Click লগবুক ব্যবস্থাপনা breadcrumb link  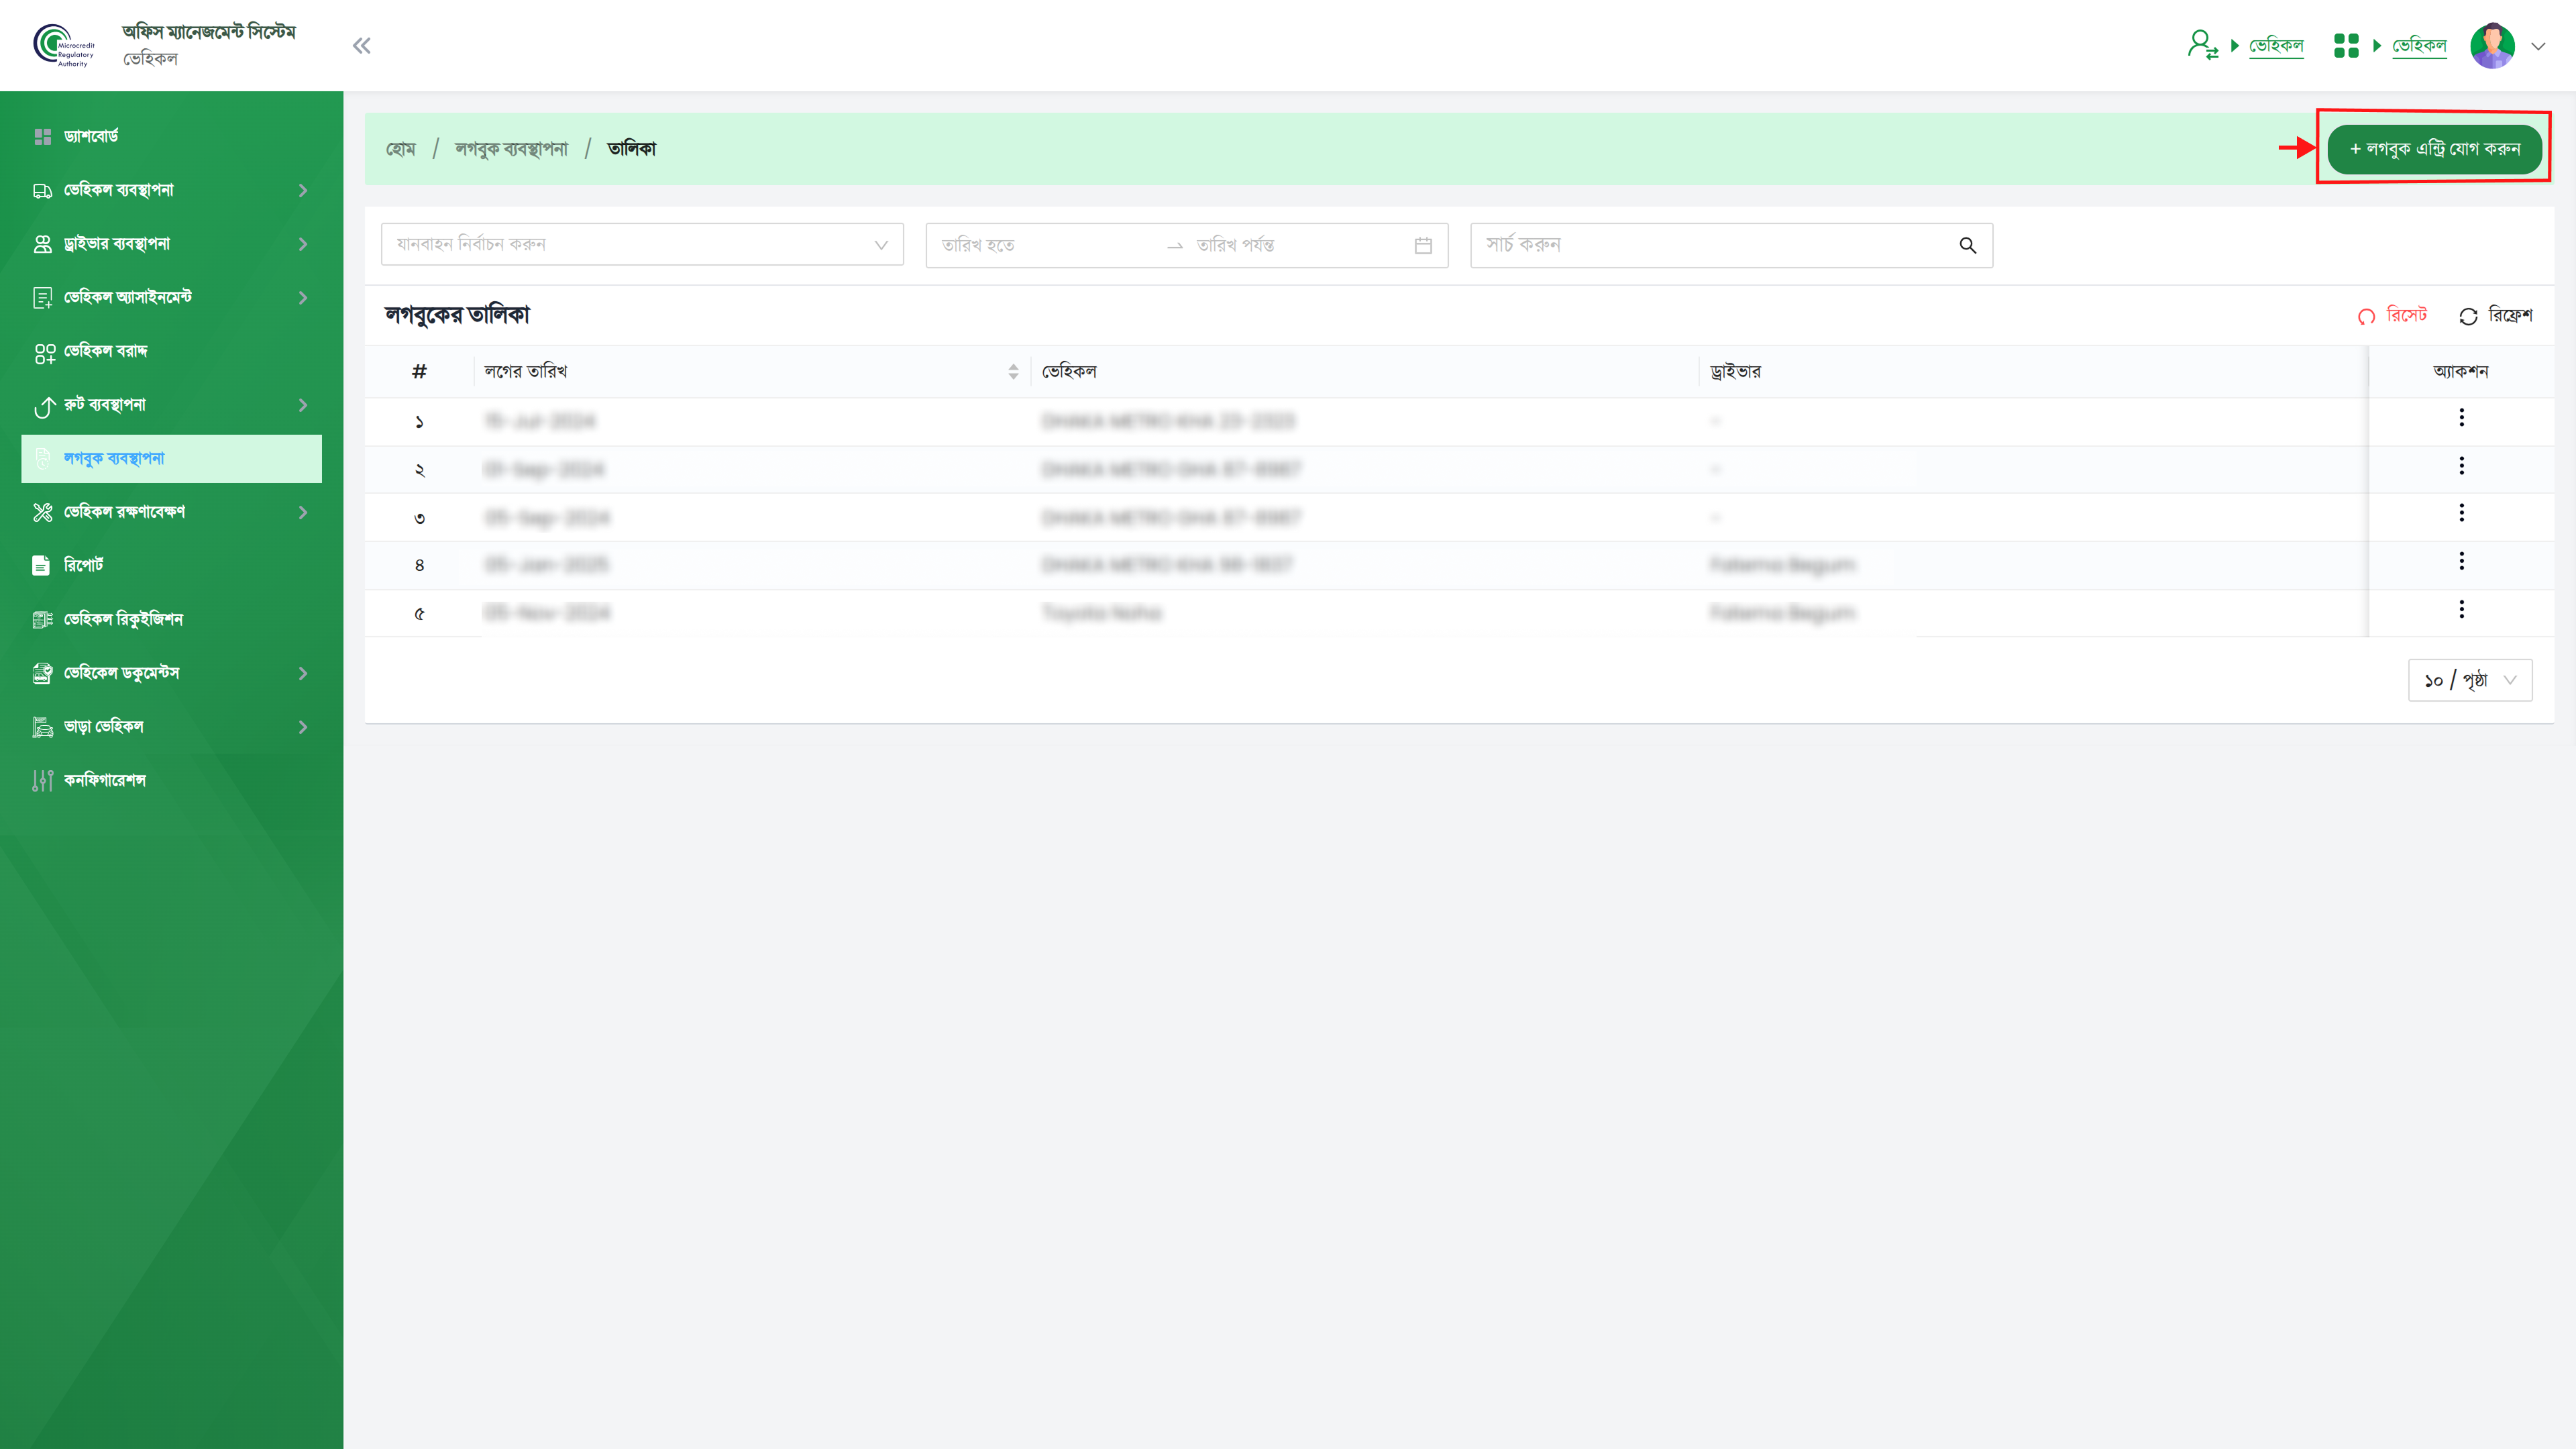click(x=511, y=149)
